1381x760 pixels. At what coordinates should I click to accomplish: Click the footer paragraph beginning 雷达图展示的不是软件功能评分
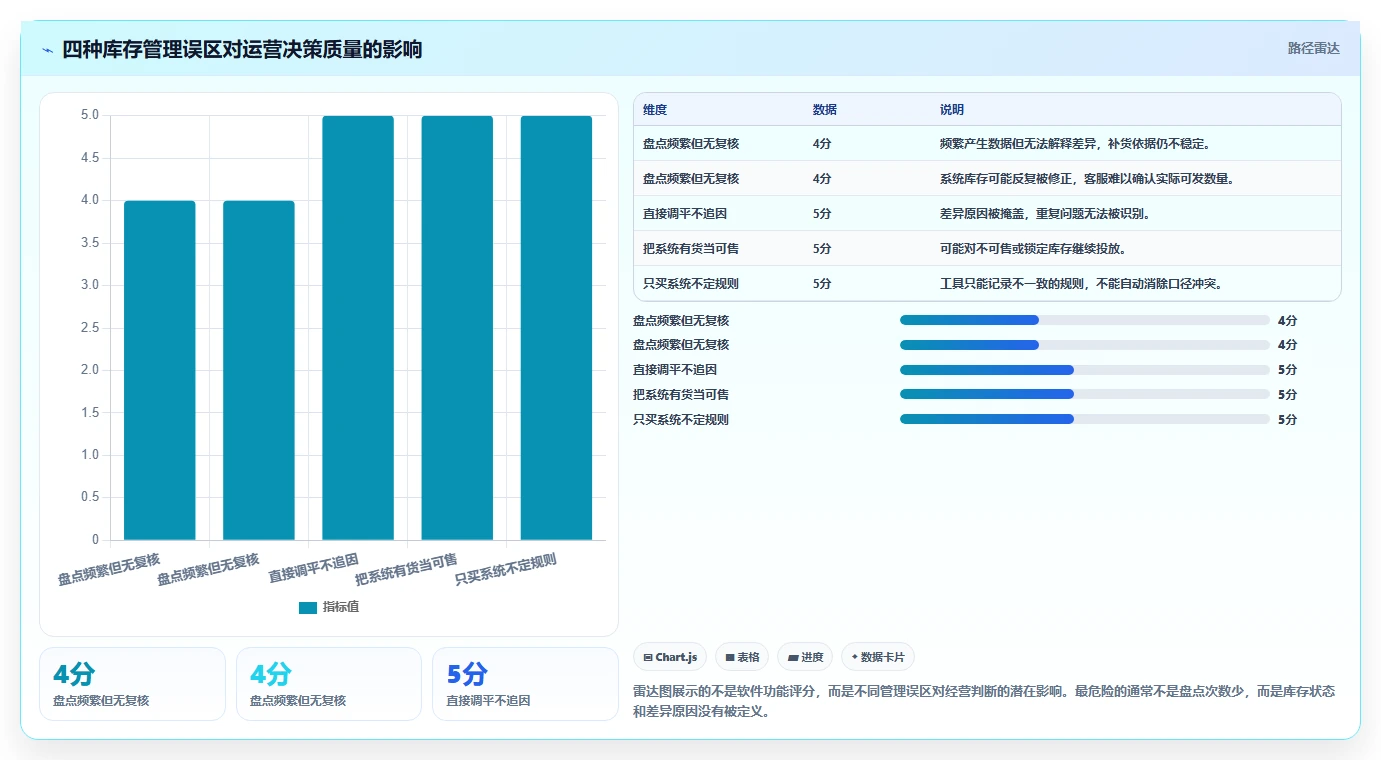(984, 702)
